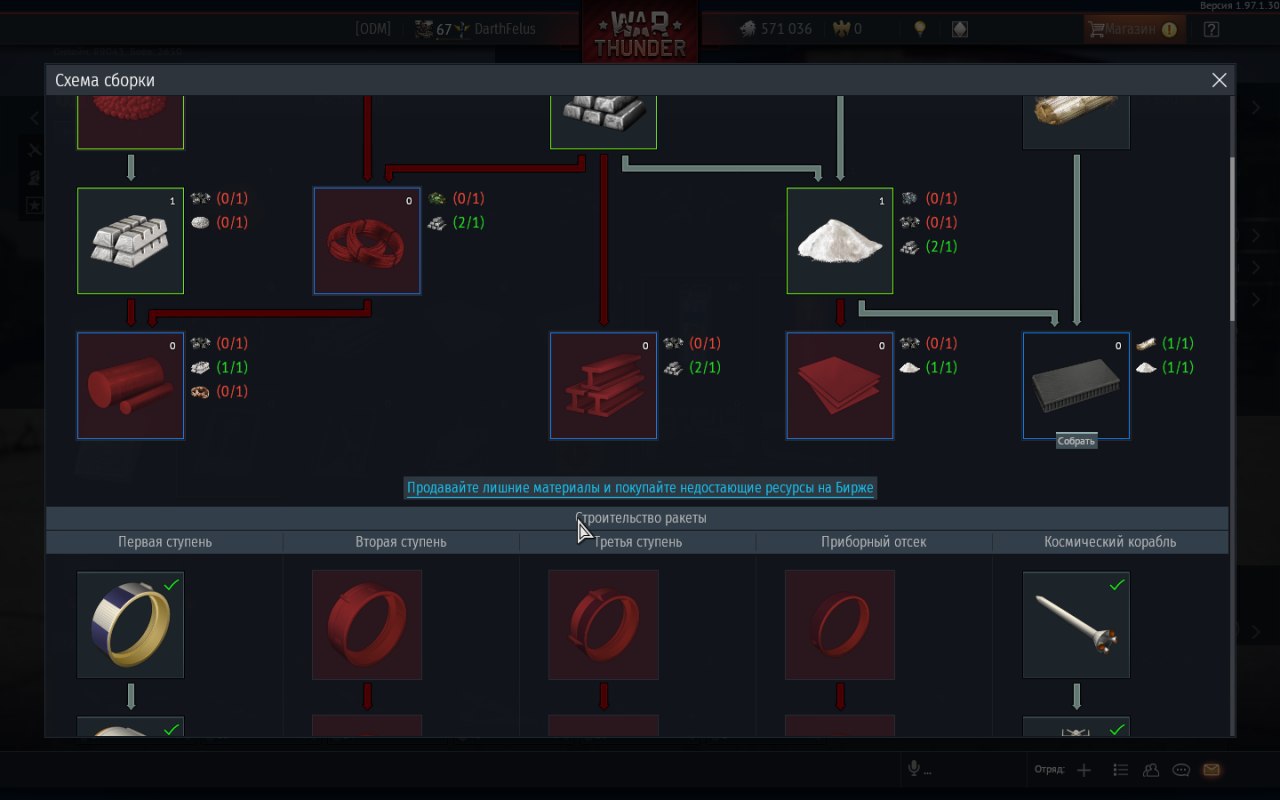Select the dark carbon panel item
The width and height of the screenshot is (1280, 800).
[x=1076, y=386]
